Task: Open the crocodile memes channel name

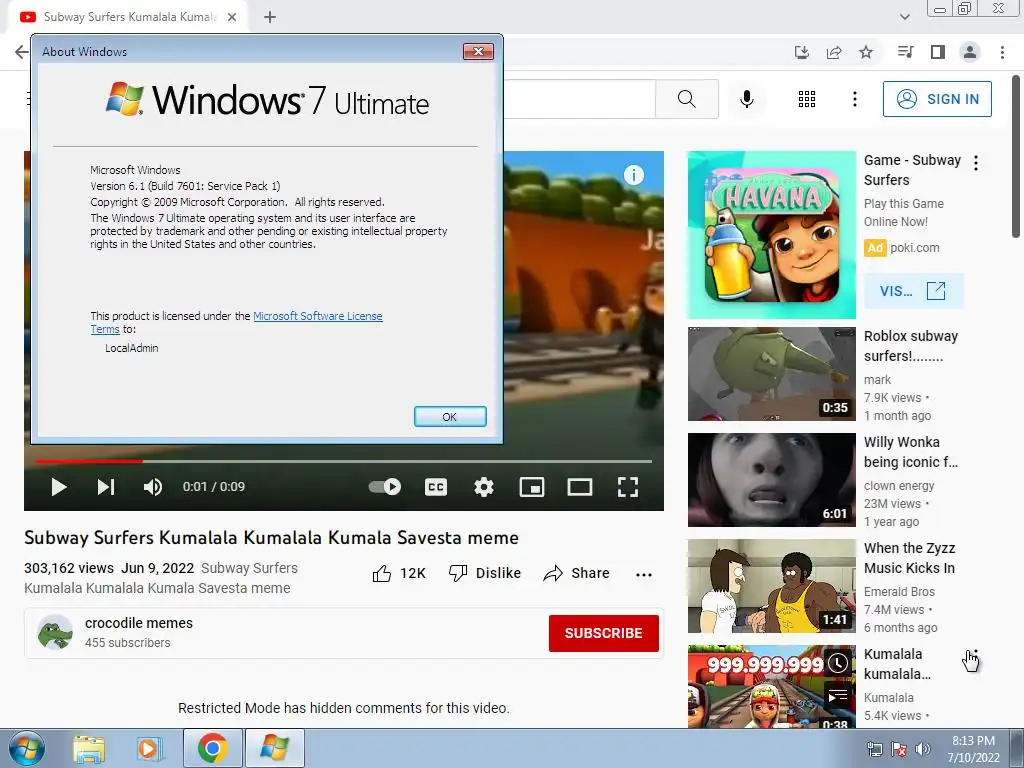Action: (x=138, y=623)
